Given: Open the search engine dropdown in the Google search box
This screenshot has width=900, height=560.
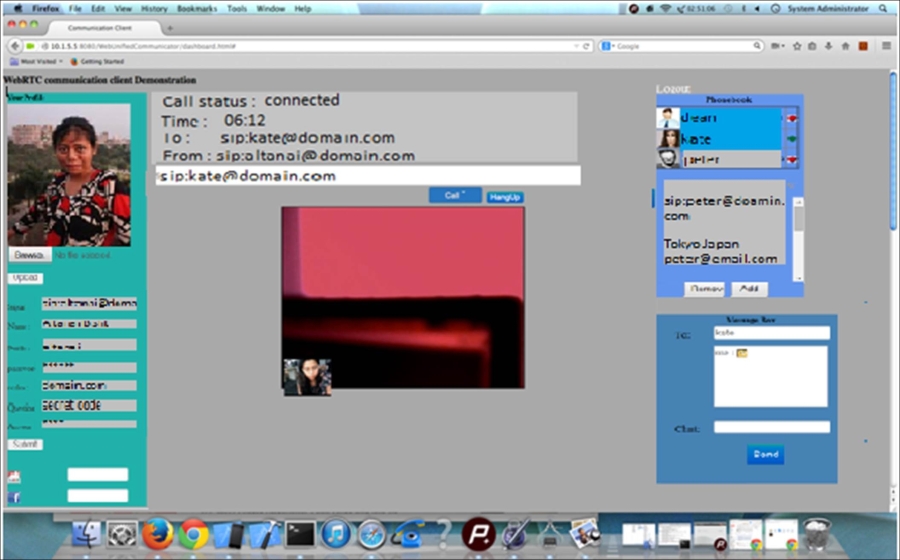Looking at the screenshot, I should pyautogui.click(x=607, y=46).
